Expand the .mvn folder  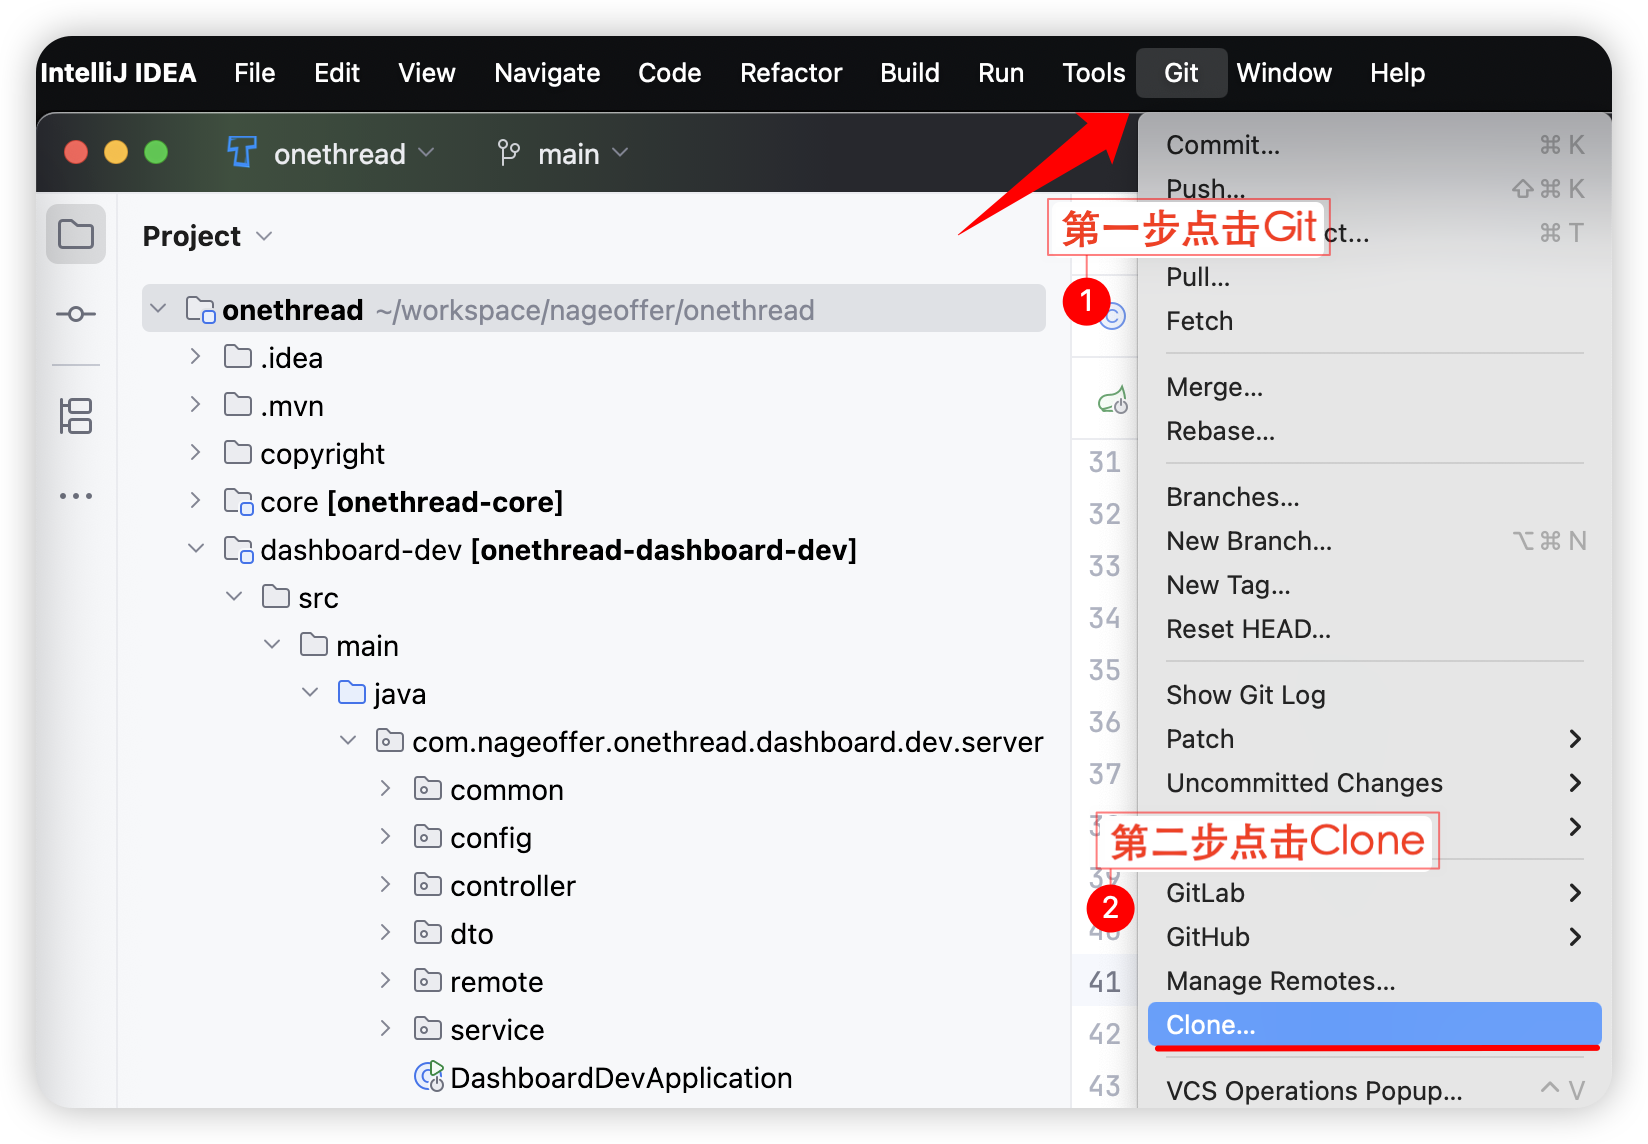click(x=196, y=404)
